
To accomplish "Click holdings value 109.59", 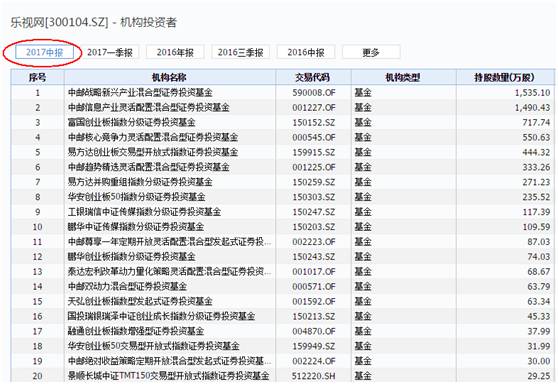I will [x=536, y=227].
